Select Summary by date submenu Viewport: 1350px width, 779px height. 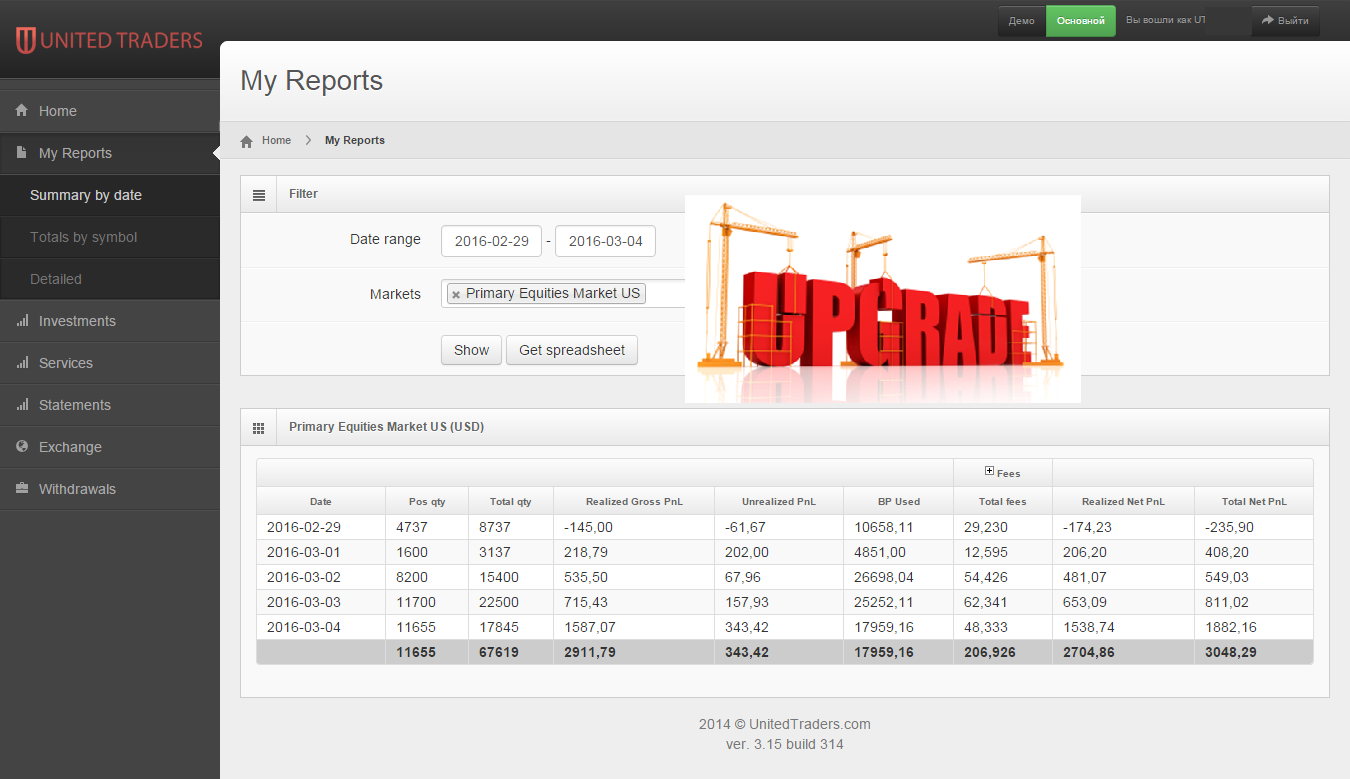click(x=110, y=195)
